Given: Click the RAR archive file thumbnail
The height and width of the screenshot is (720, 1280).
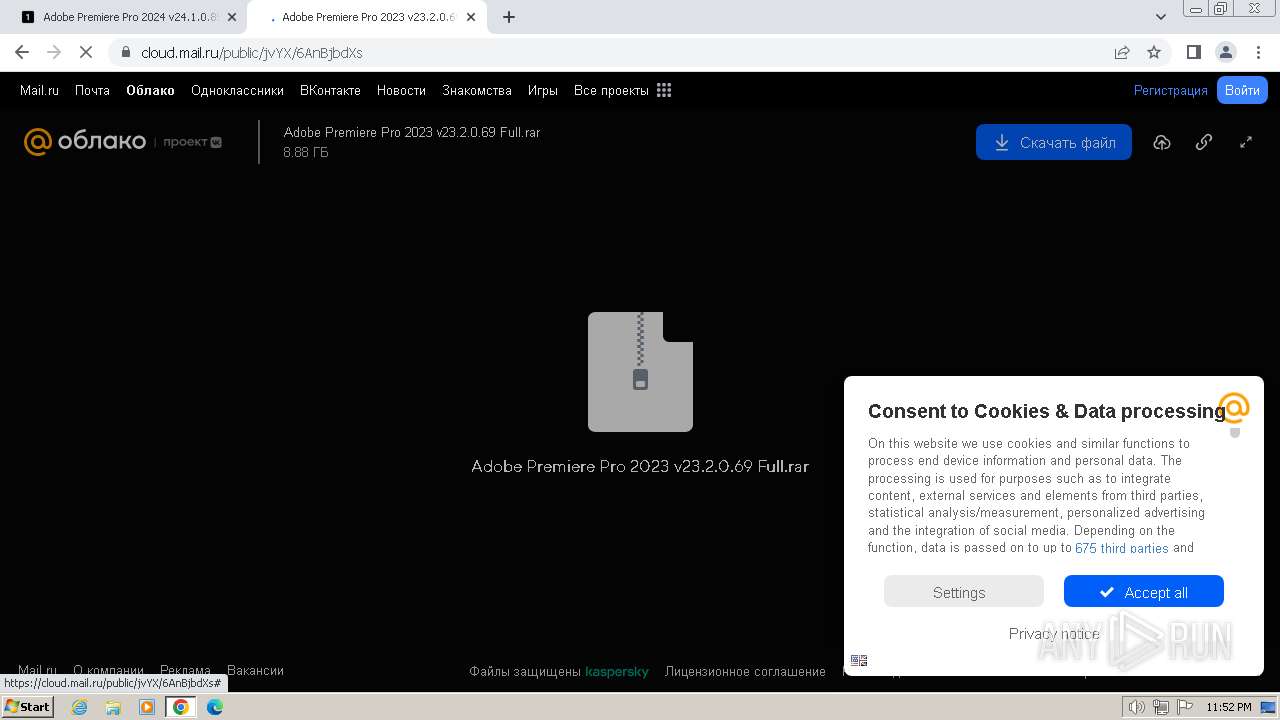Looking at the screenshot, I should point(640,372).
